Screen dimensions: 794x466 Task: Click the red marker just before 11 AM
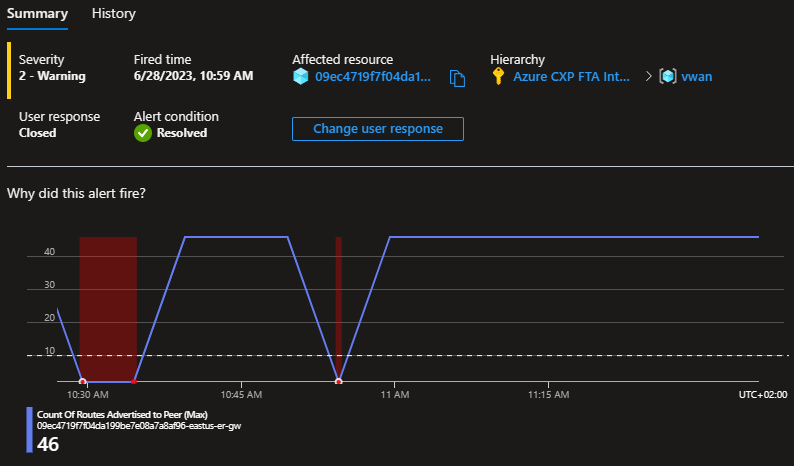pos(339,381)
